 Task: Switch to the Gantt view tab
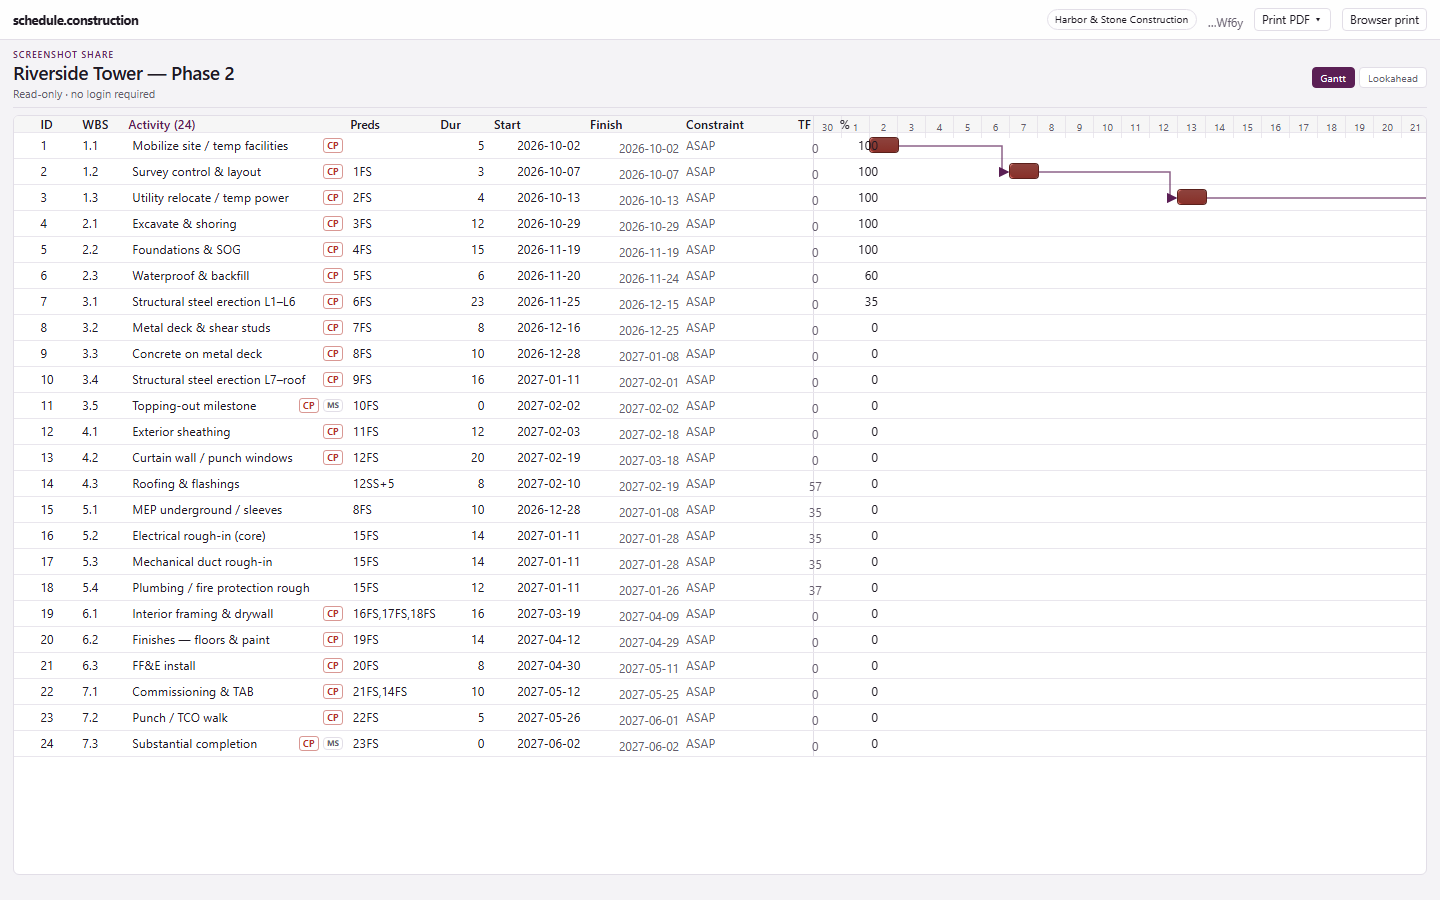[1333, 78]
